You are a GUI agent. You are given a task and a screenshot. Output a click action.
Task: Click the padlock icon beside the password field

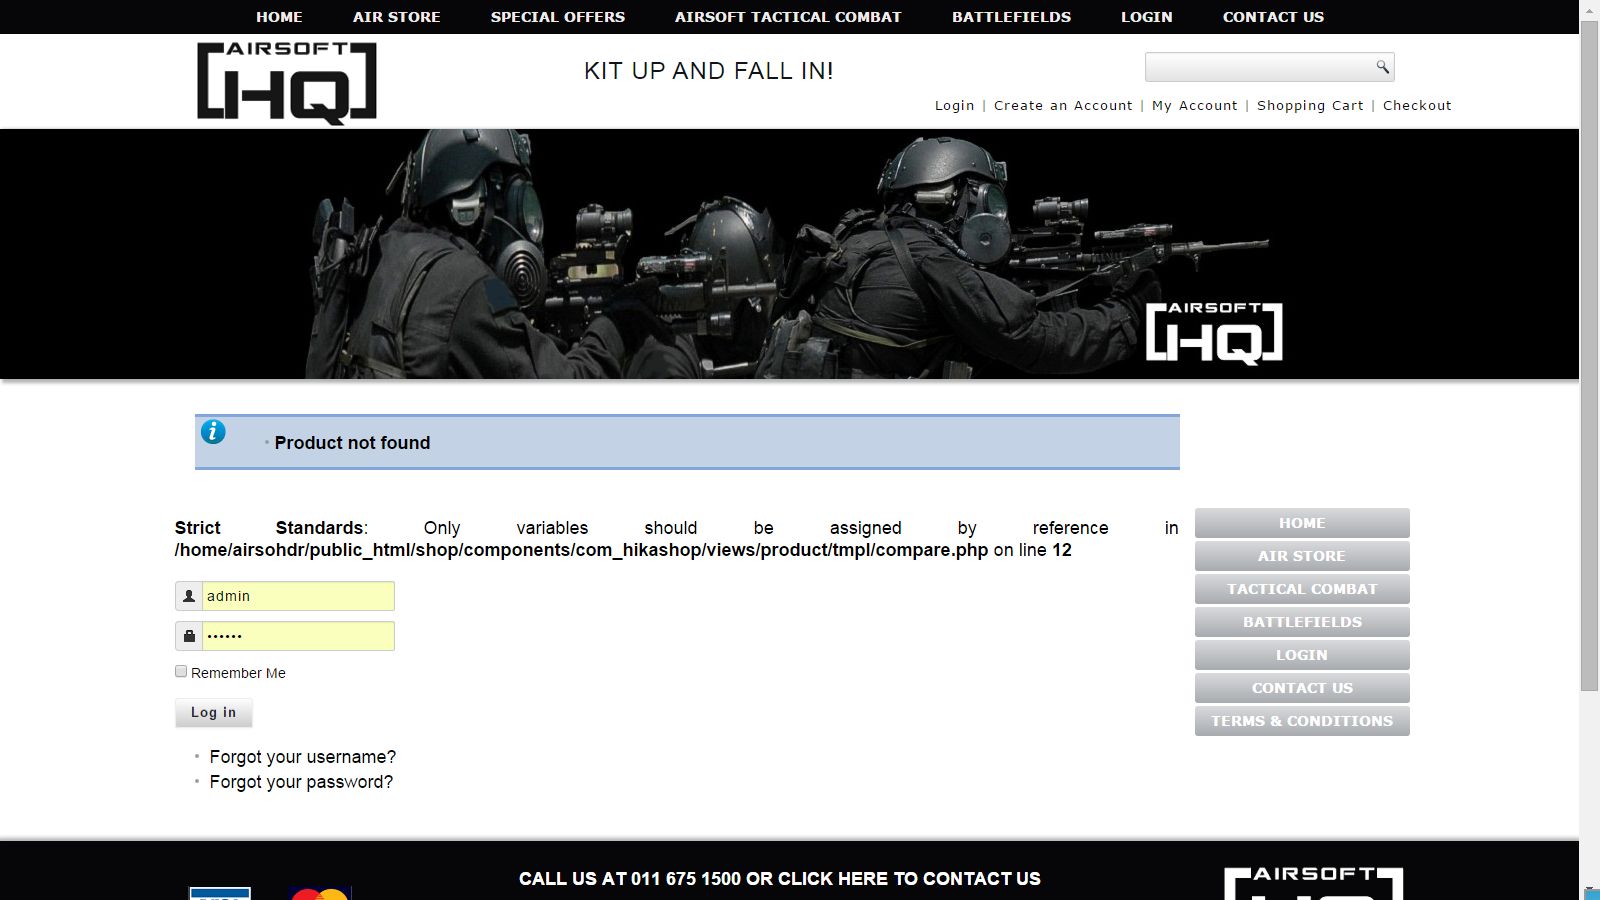[189, 636]
